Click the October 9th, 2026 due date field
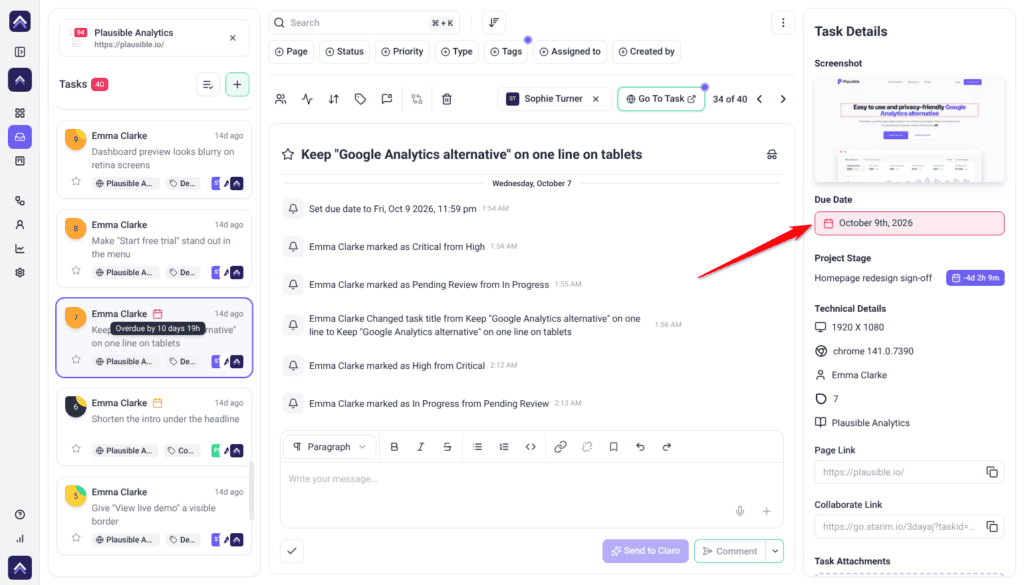The height and width of the screenshot is (585, 1024). [909, 223]
